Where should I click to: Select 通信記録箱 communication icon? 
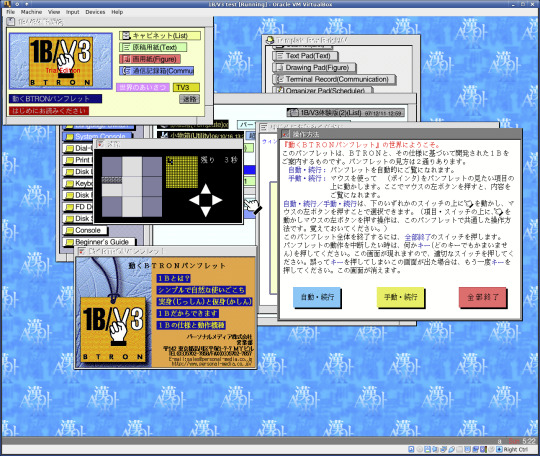click(157, 71)
